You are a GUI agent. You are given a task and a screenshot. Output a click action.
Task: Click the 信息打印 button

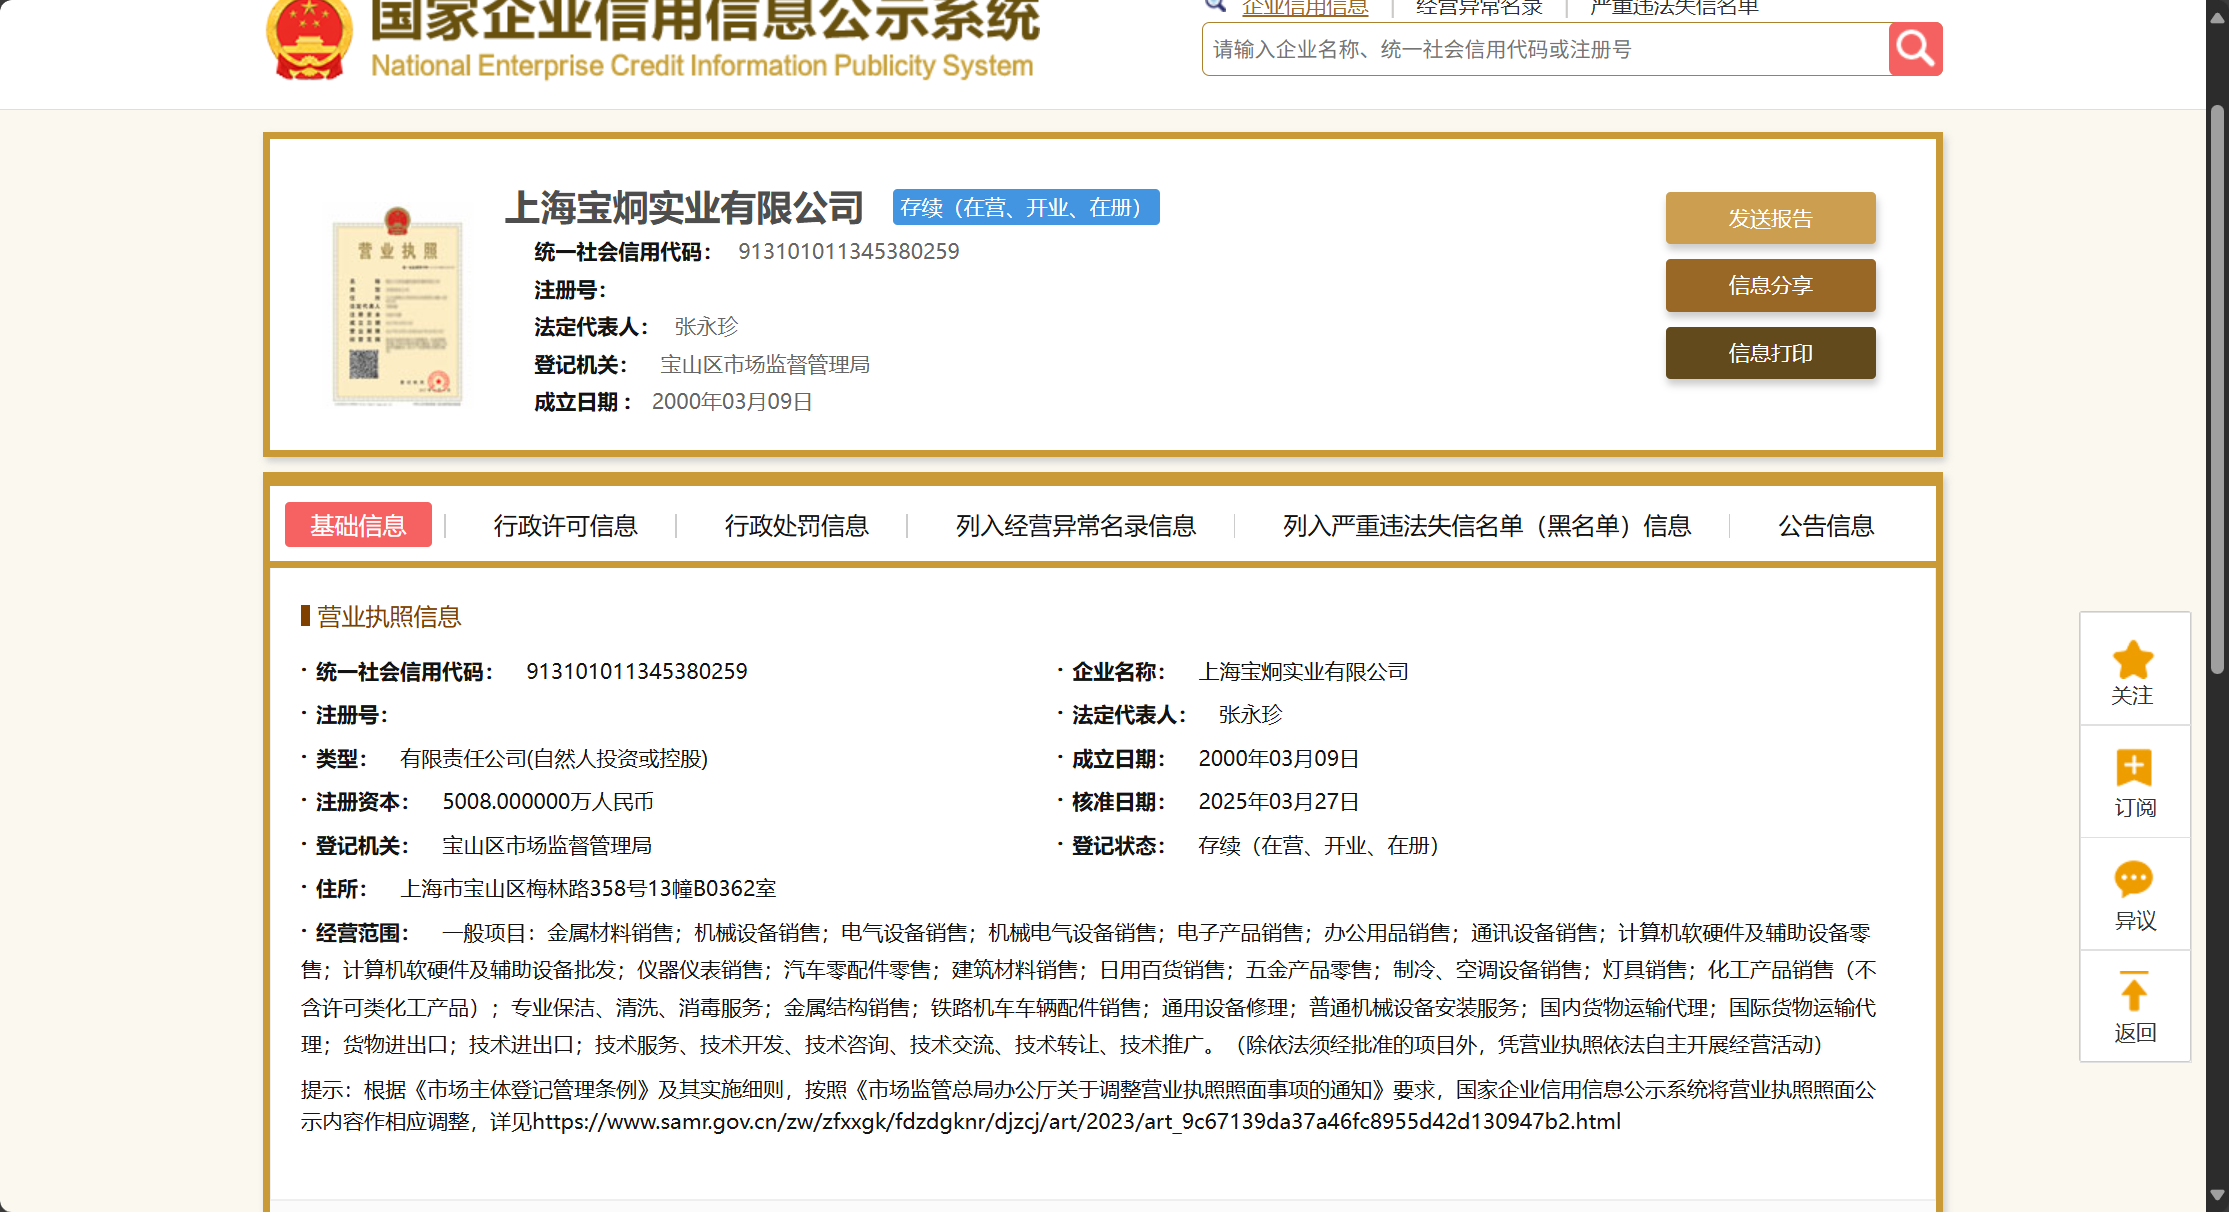click(1770, 353)
